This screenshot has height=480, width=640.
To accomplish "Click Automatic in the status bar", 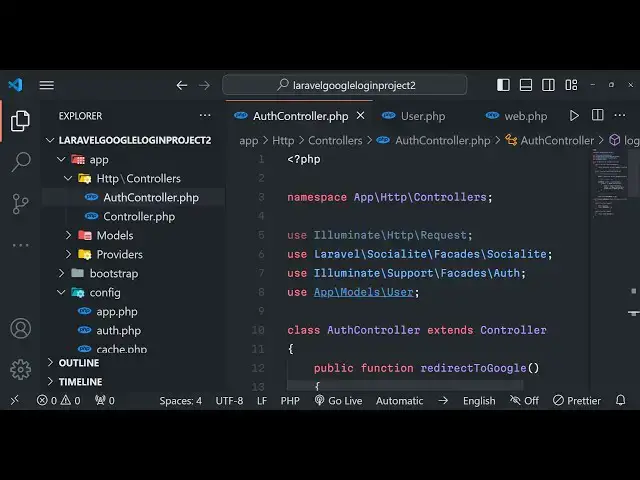I will point(400,401).
